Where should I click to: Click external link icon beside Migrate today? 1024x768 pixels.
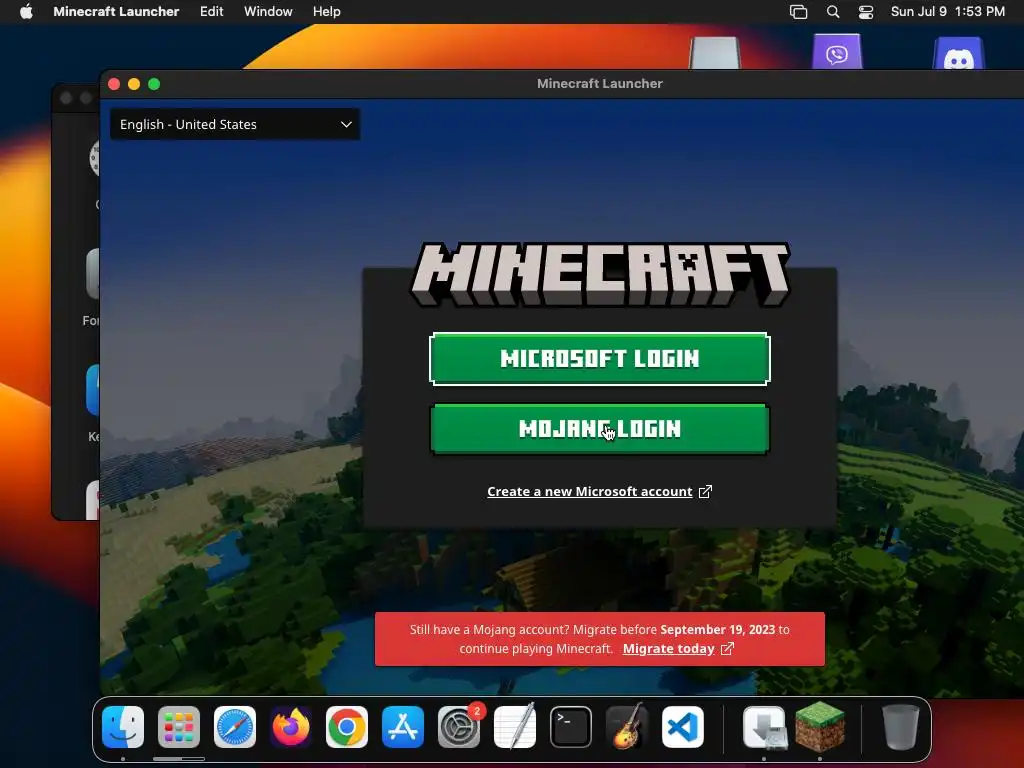(x=727, y=648)
